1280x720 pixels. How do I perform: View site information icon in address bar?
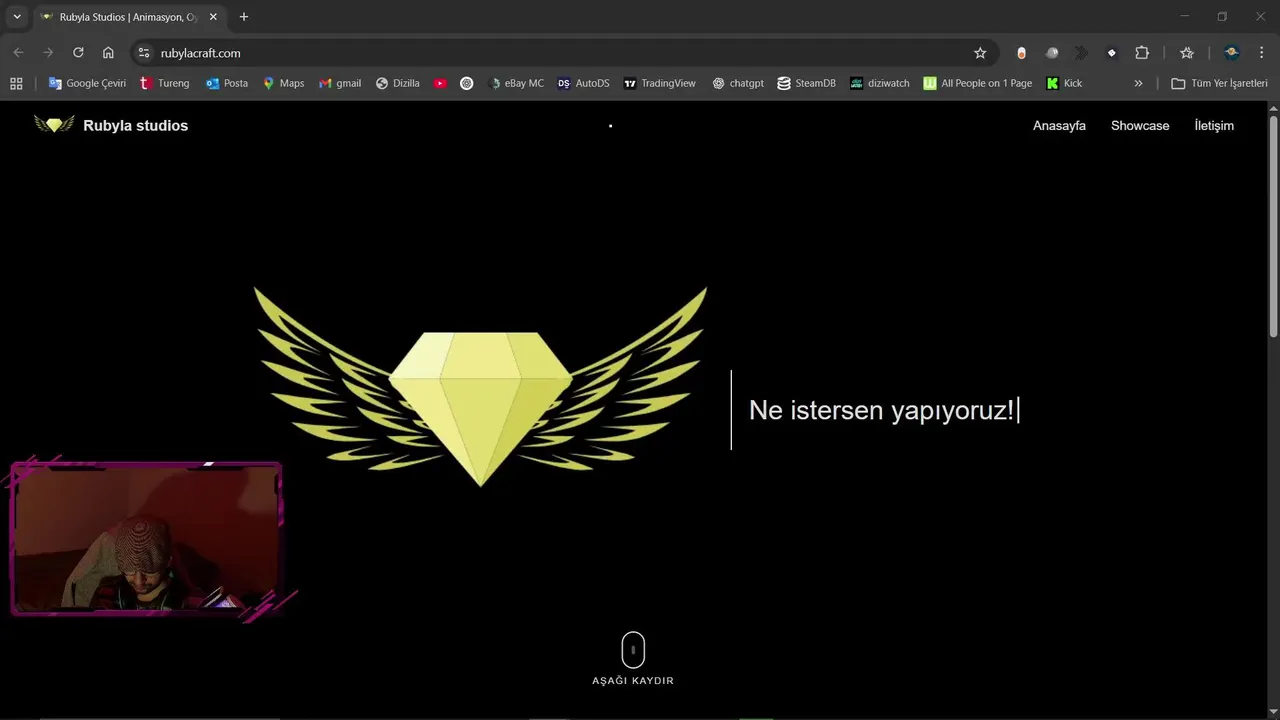point(144,53)
